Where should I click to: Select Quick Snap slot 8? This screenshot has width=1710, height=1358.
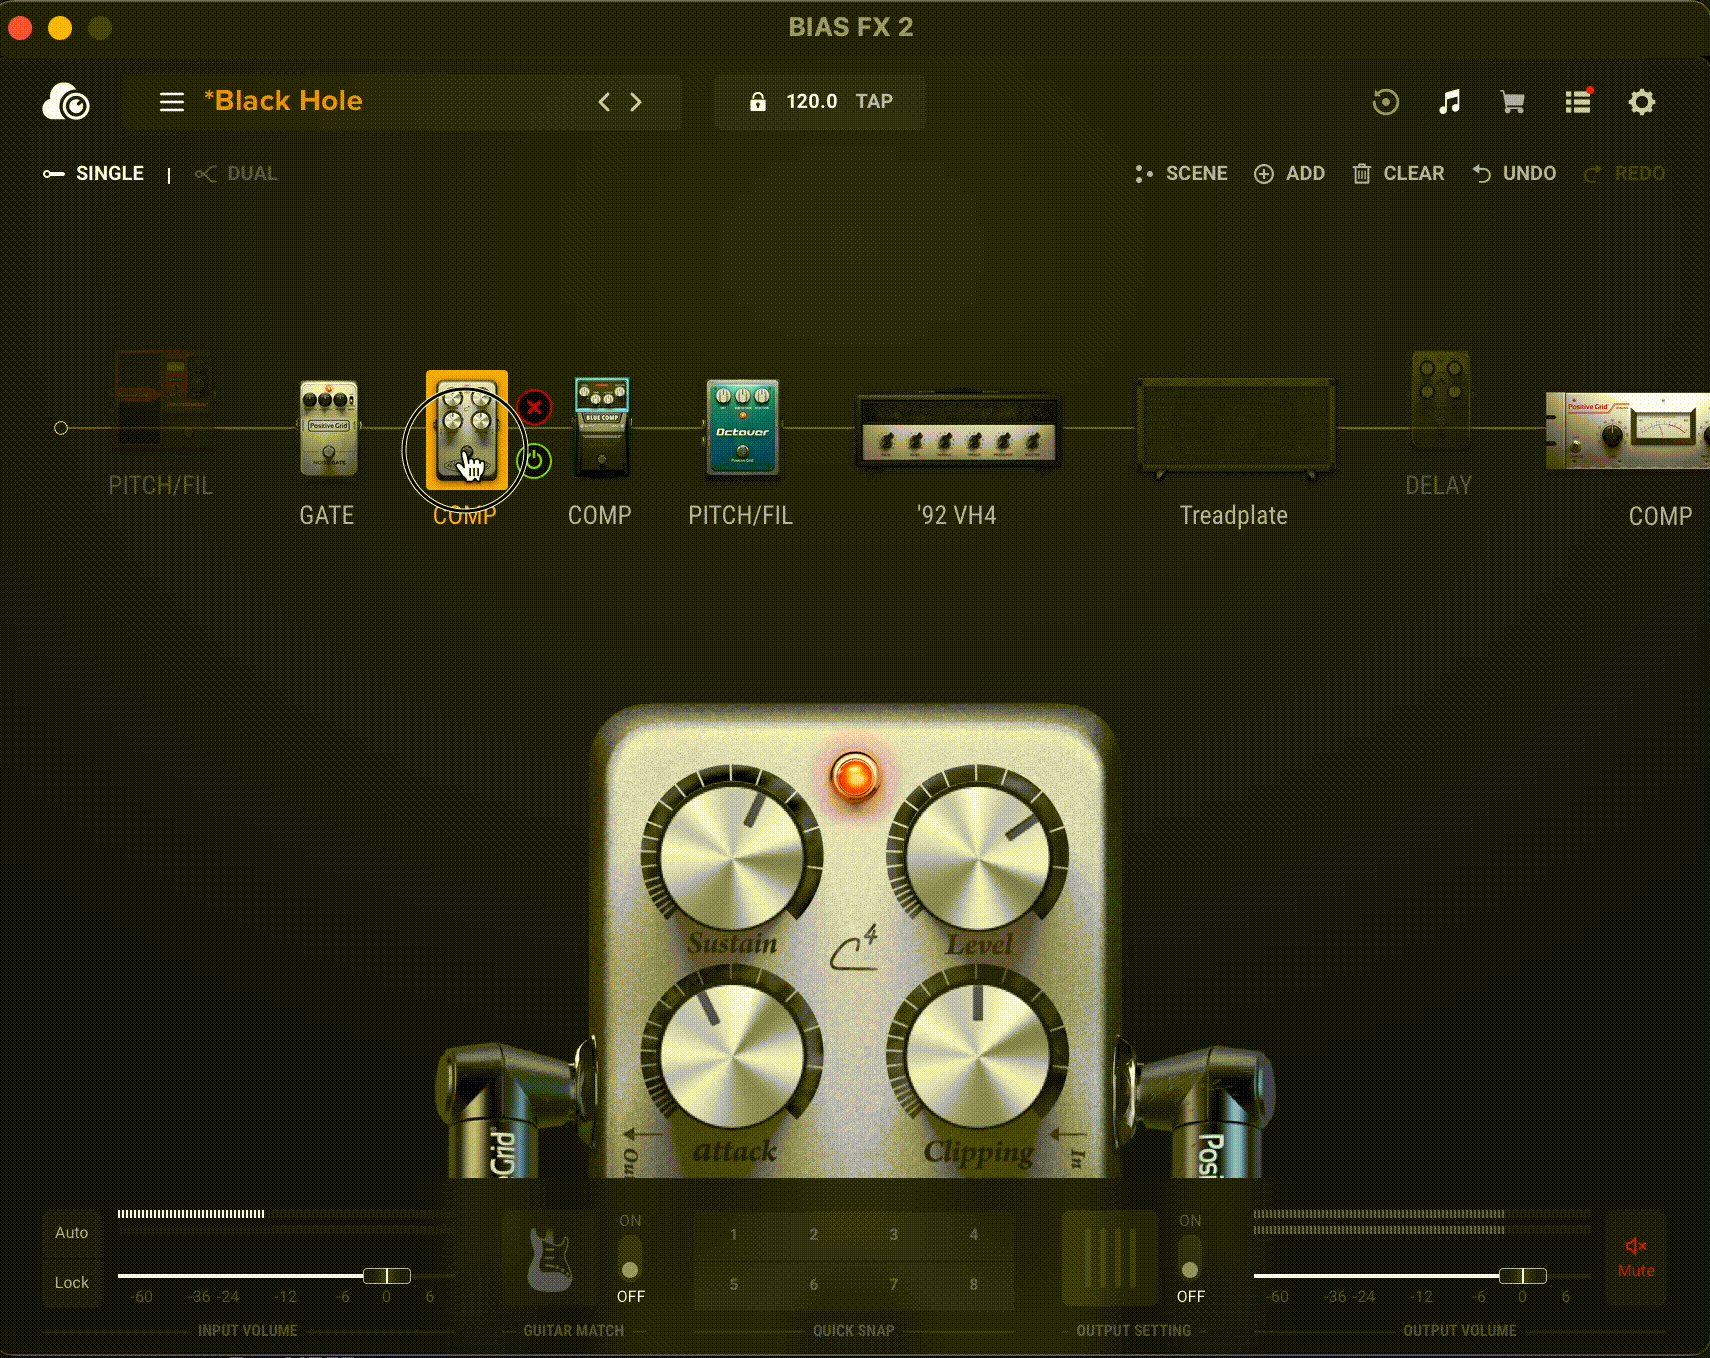pyautogui.click(x=974, y=1285)
